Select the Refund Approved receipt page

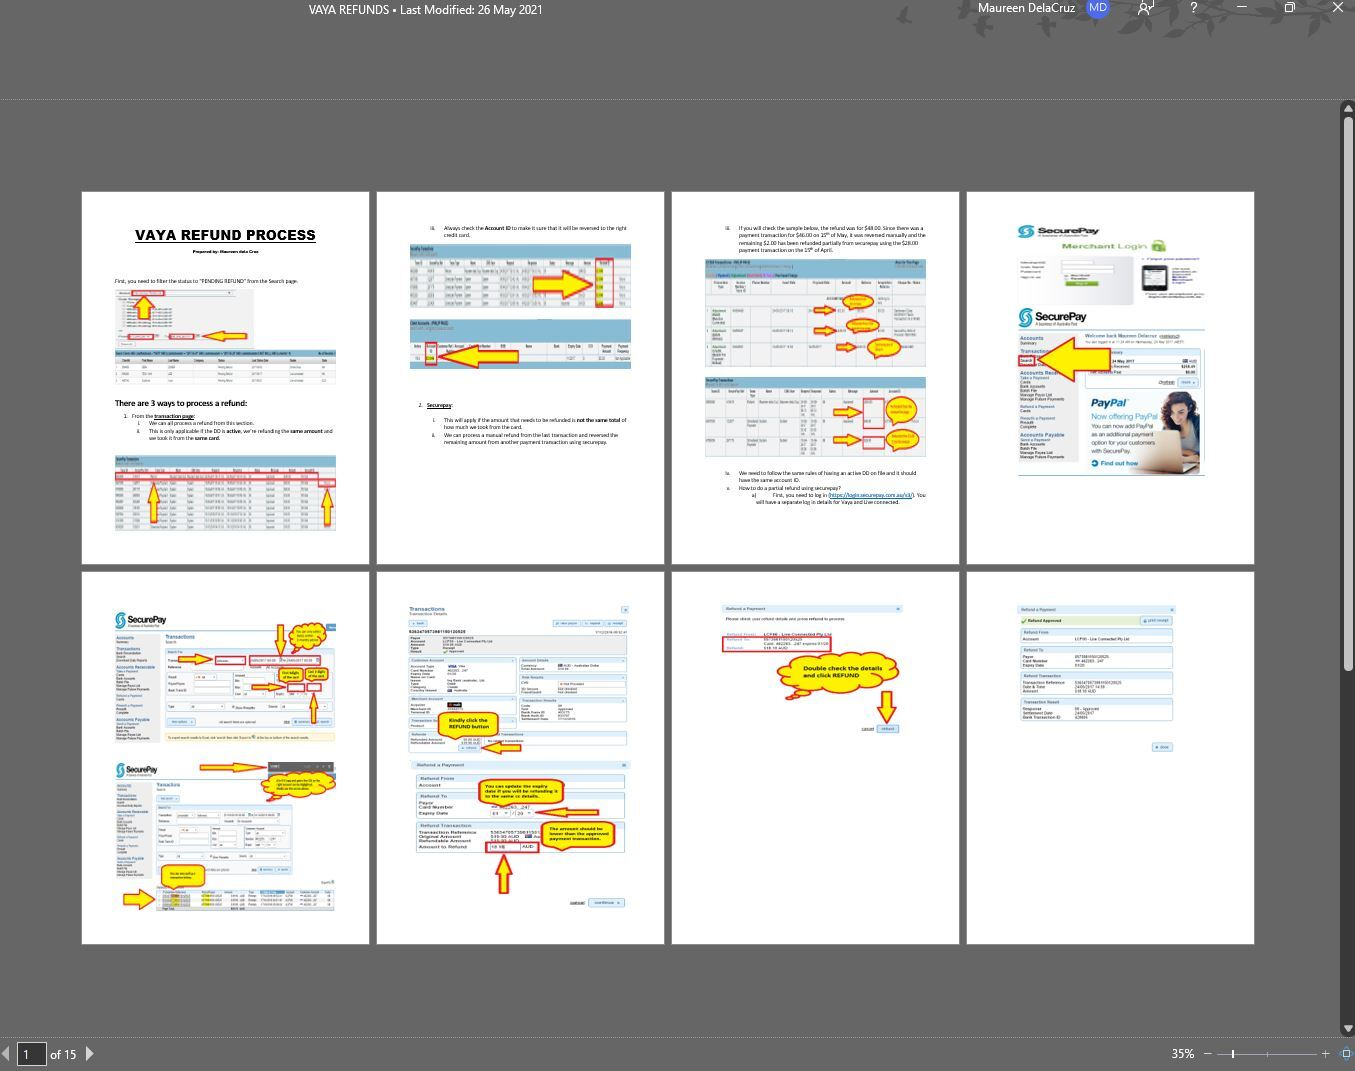click(1110, 758)
